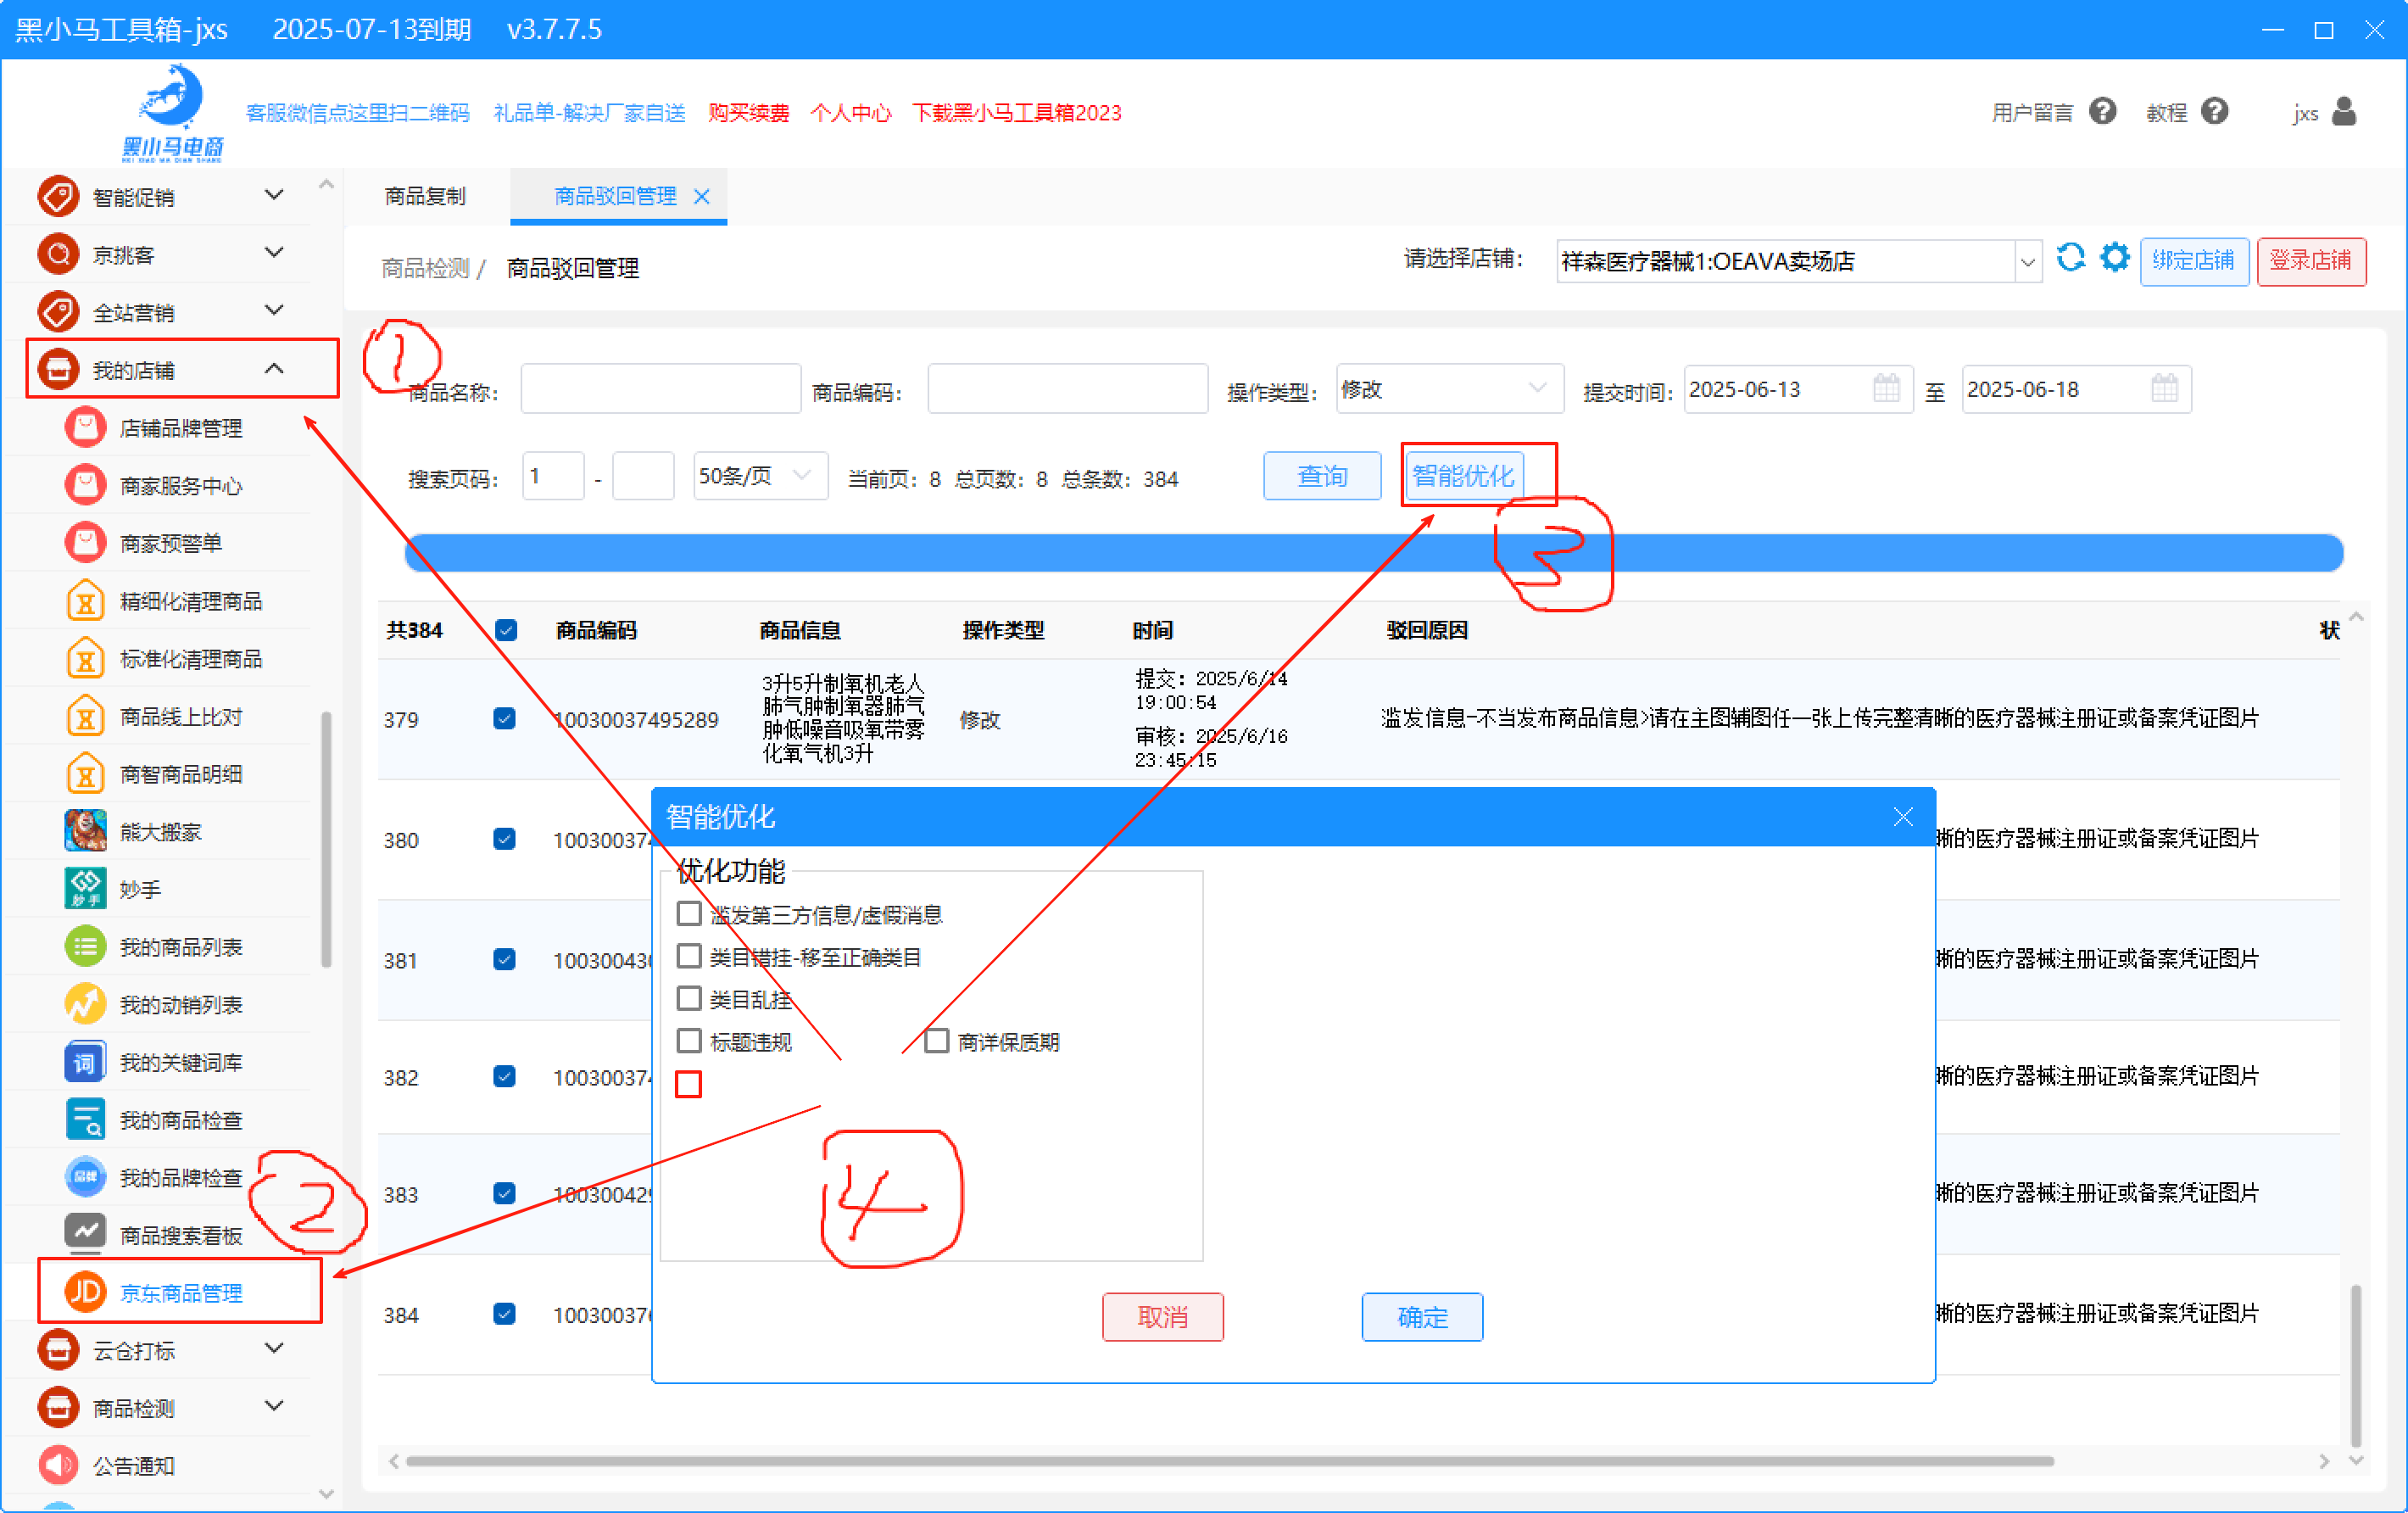The image size is (2408, 1513).
Task: Click the 绑定店铺 button
Action: [2194, 260]
